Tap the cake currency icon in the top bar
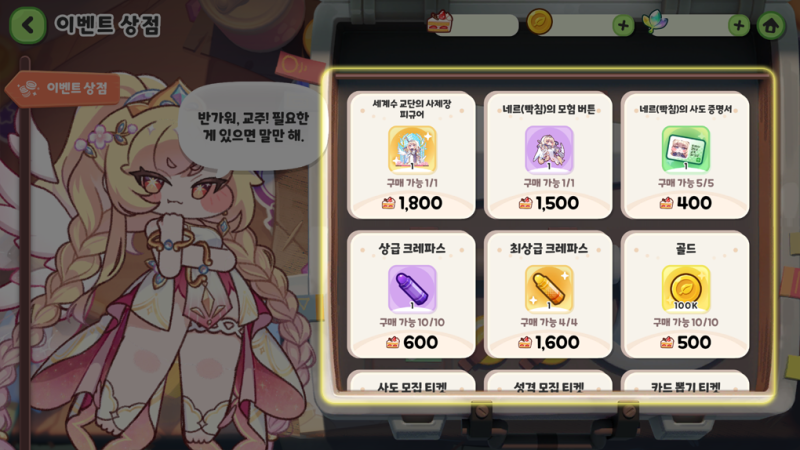This screenshot has height=450, width=800. pyautogui.click(x=439, y=22)
